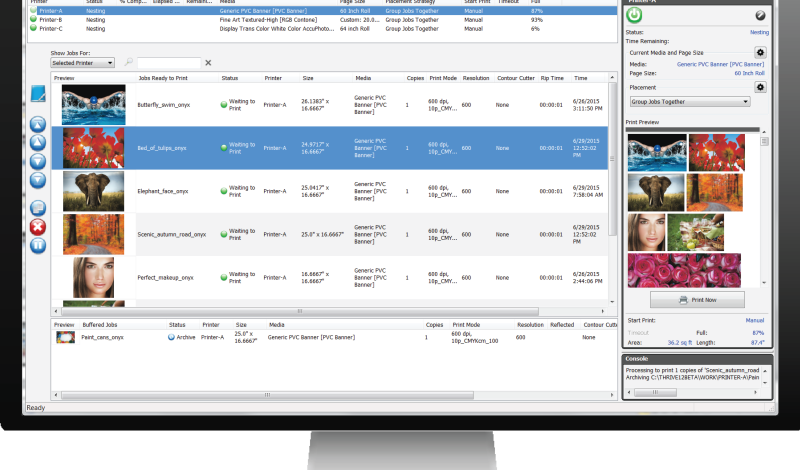Select the Printer-C row
This screenshot has width=800, height=470.
pos(322,29)
